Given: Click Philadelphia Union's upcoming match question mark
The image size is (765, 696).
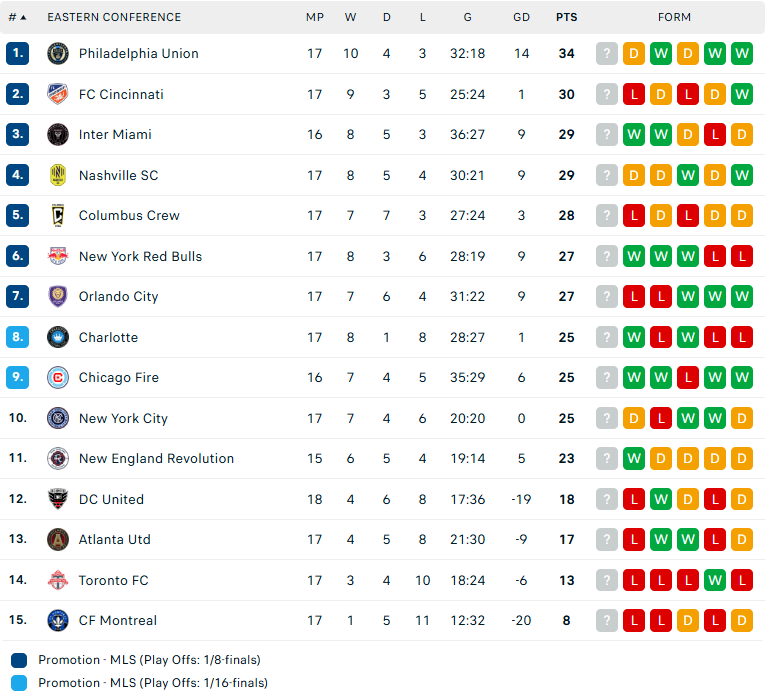Looking at the screenshot, I should 607,54.
